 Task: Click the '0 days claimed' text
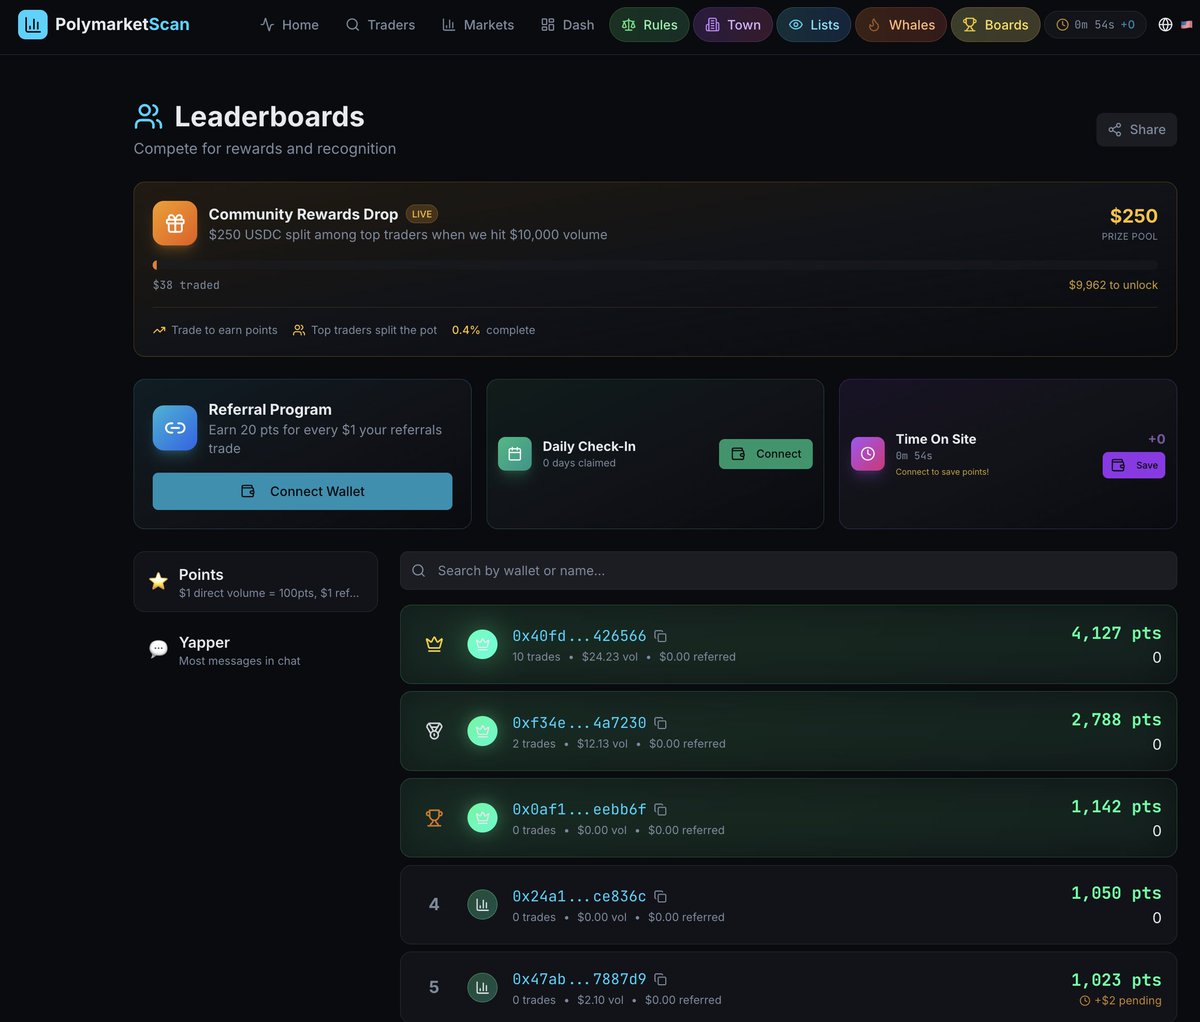[x=579, y=463]
